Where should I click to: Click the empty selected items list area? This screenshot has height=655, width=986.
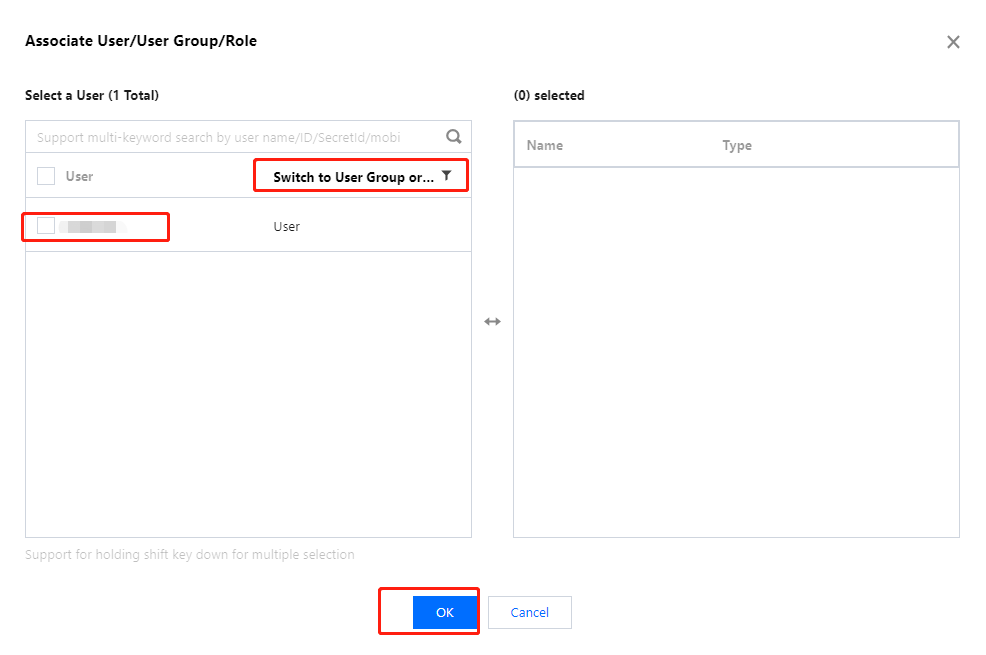coord(736,350)
